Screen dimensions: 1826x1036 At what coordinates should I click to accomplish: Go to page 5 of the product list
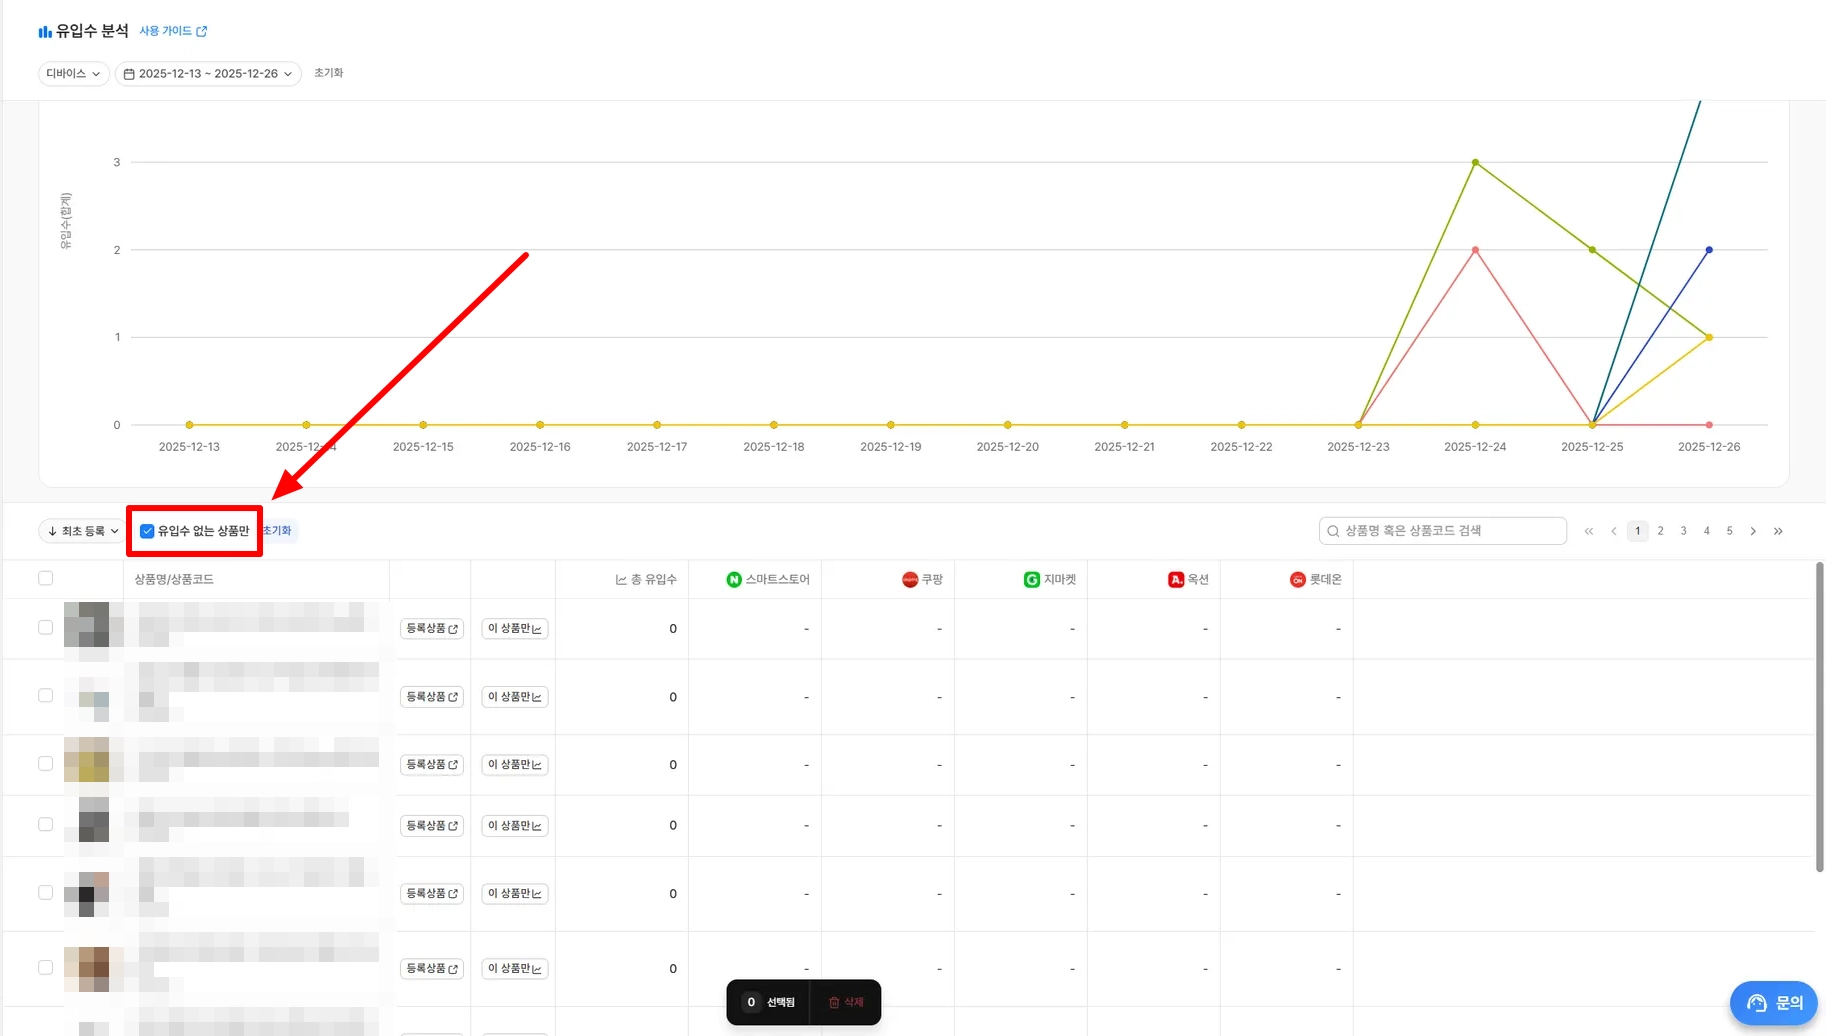click(1729, 531)
